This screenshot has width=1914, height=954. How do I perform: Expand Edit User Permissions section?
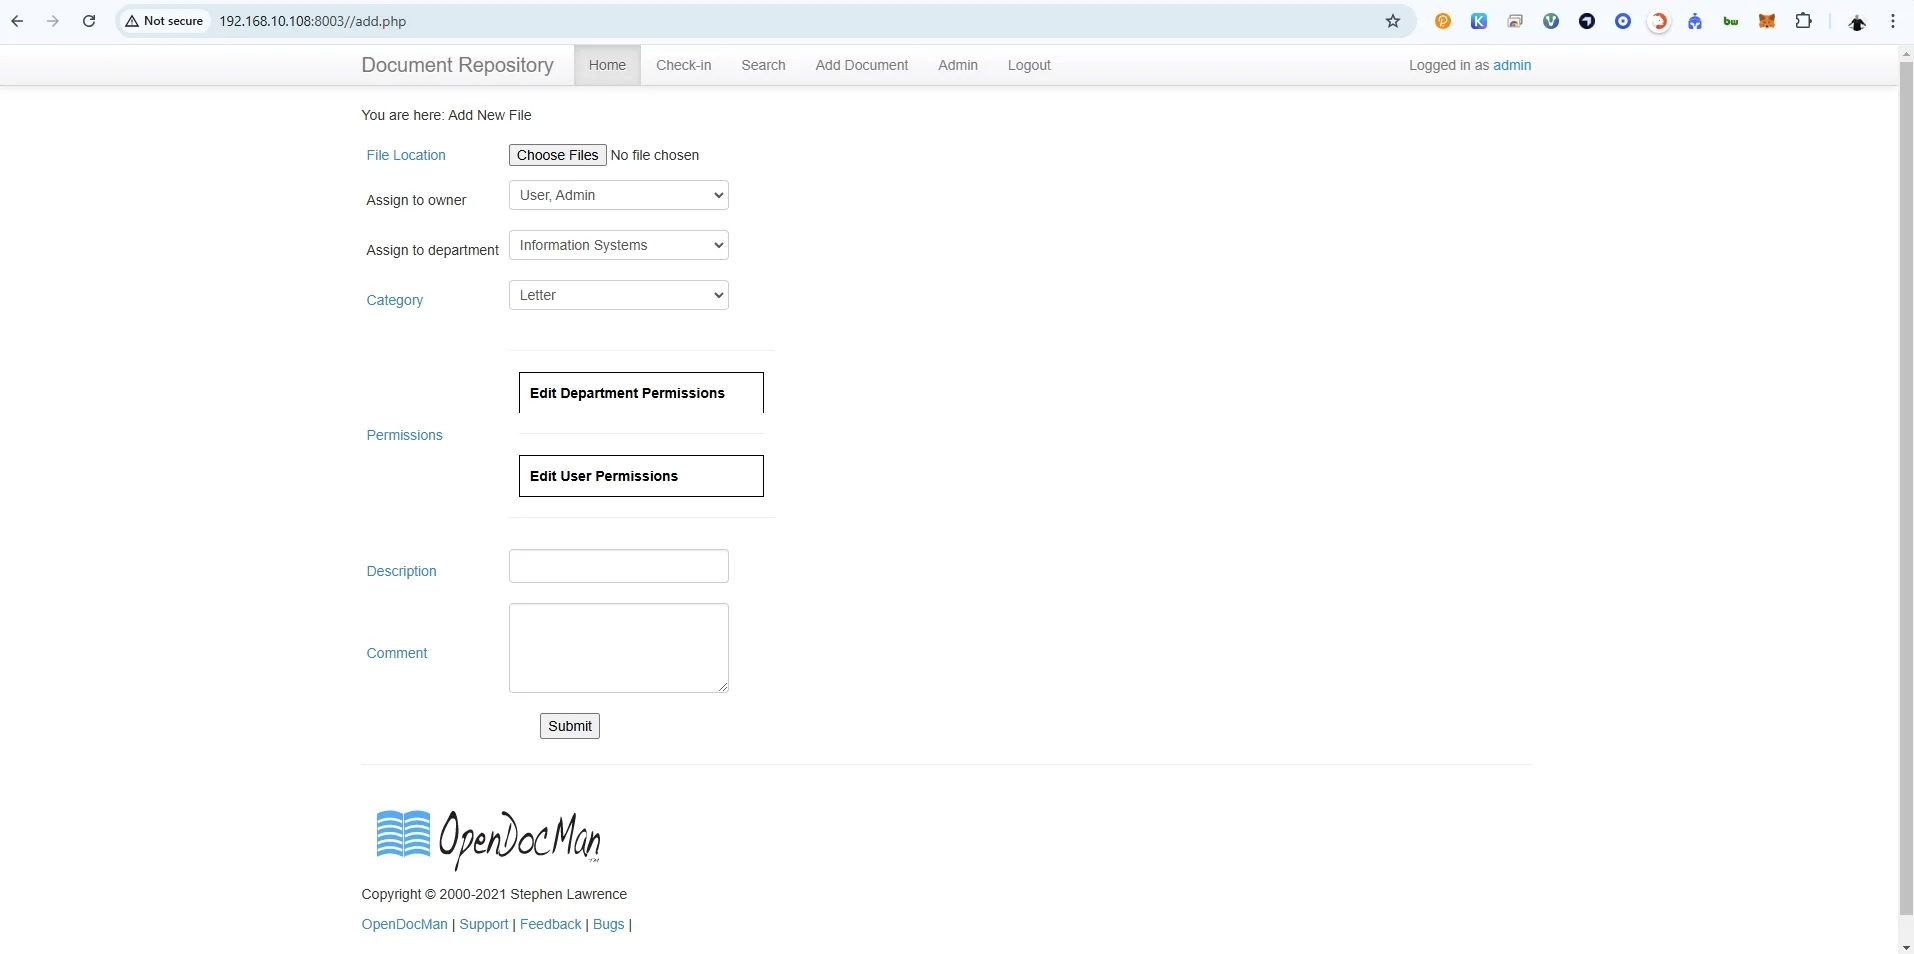tap(641, 476)
